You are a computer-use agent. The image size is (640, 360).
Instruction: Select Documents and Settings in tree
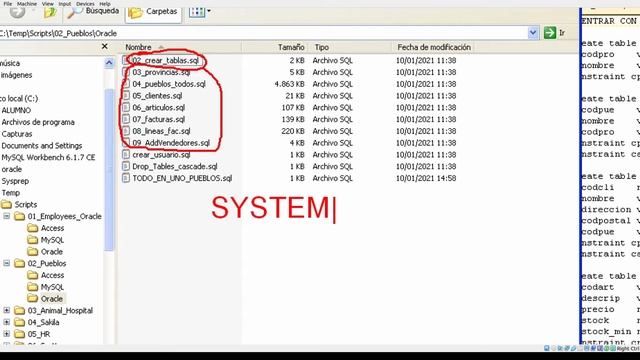pyautogui.click(x=42, y=146)
